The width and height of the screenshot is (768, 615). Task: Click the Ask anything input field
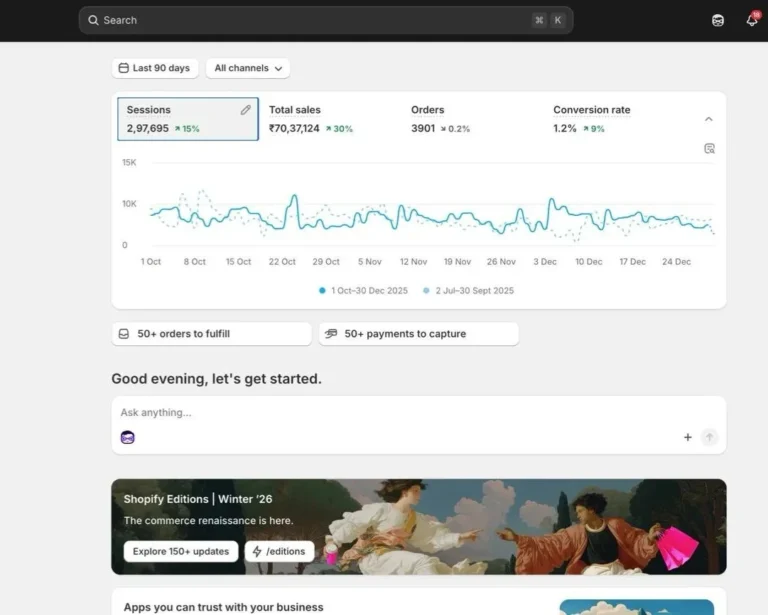400,412
